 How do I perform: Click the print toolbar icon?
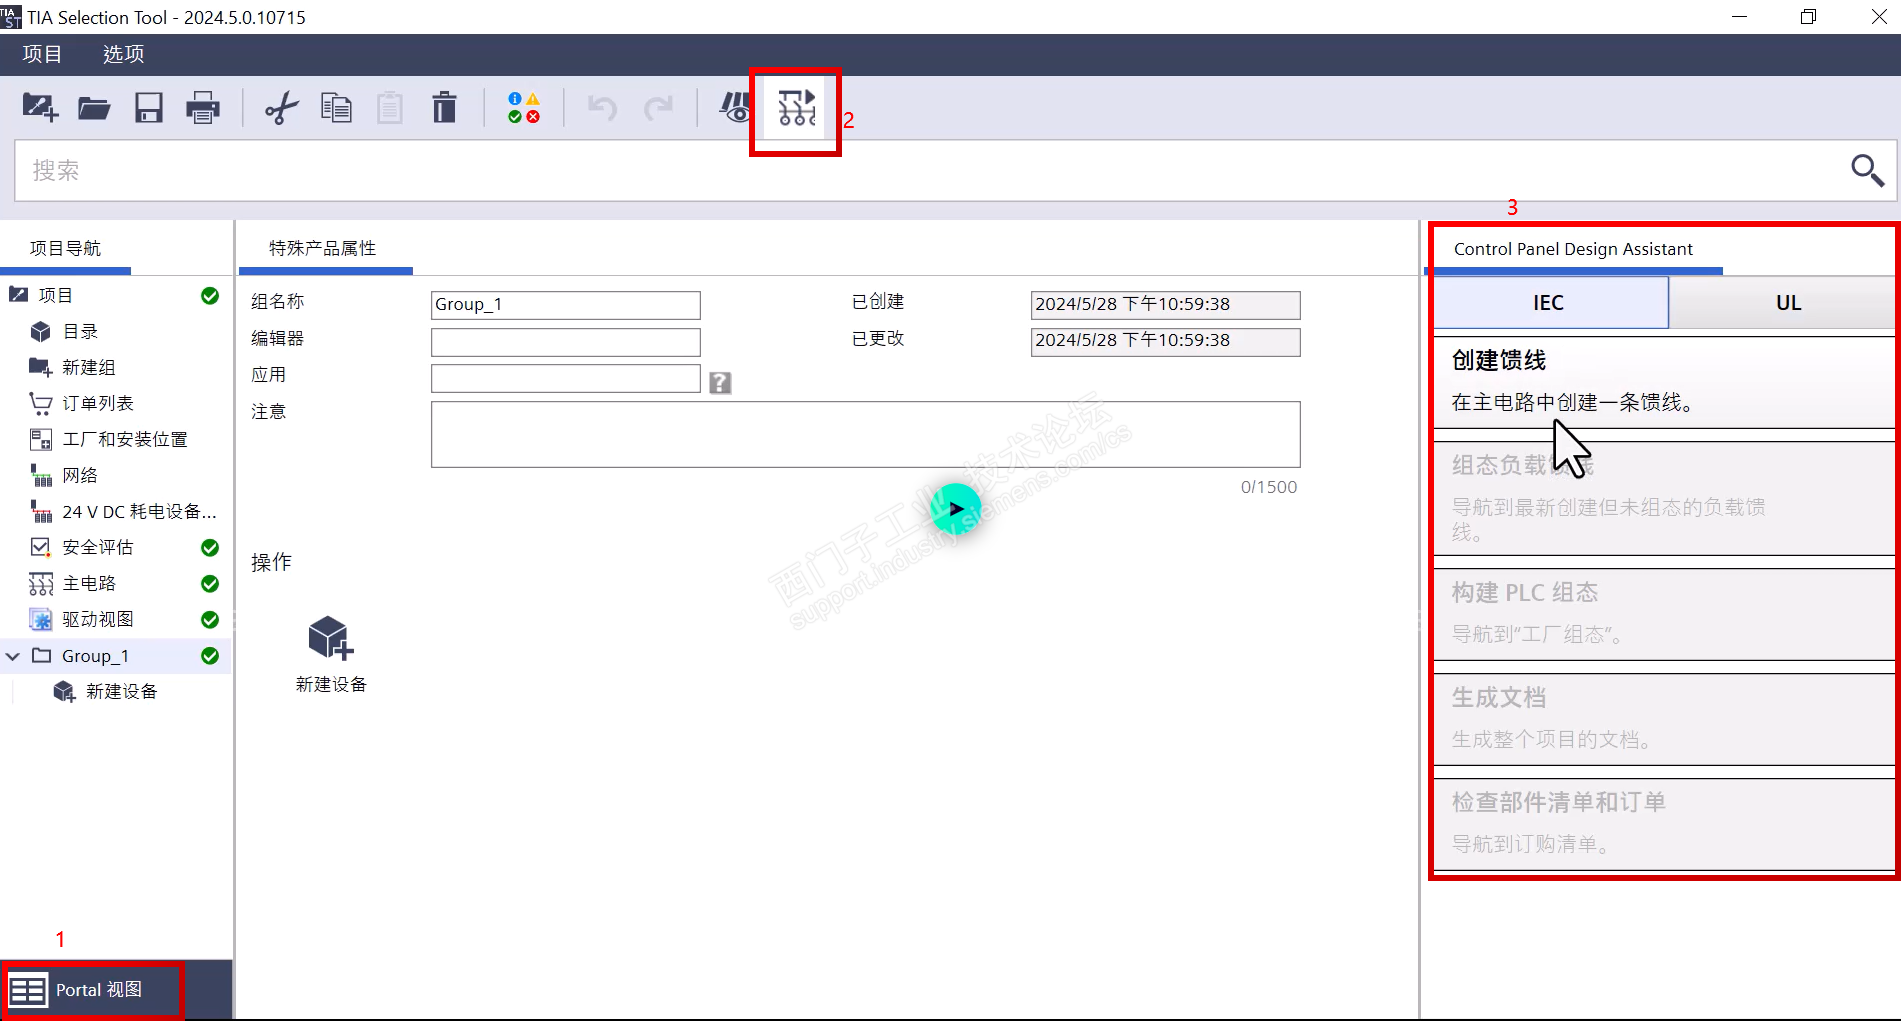(203, 107)
